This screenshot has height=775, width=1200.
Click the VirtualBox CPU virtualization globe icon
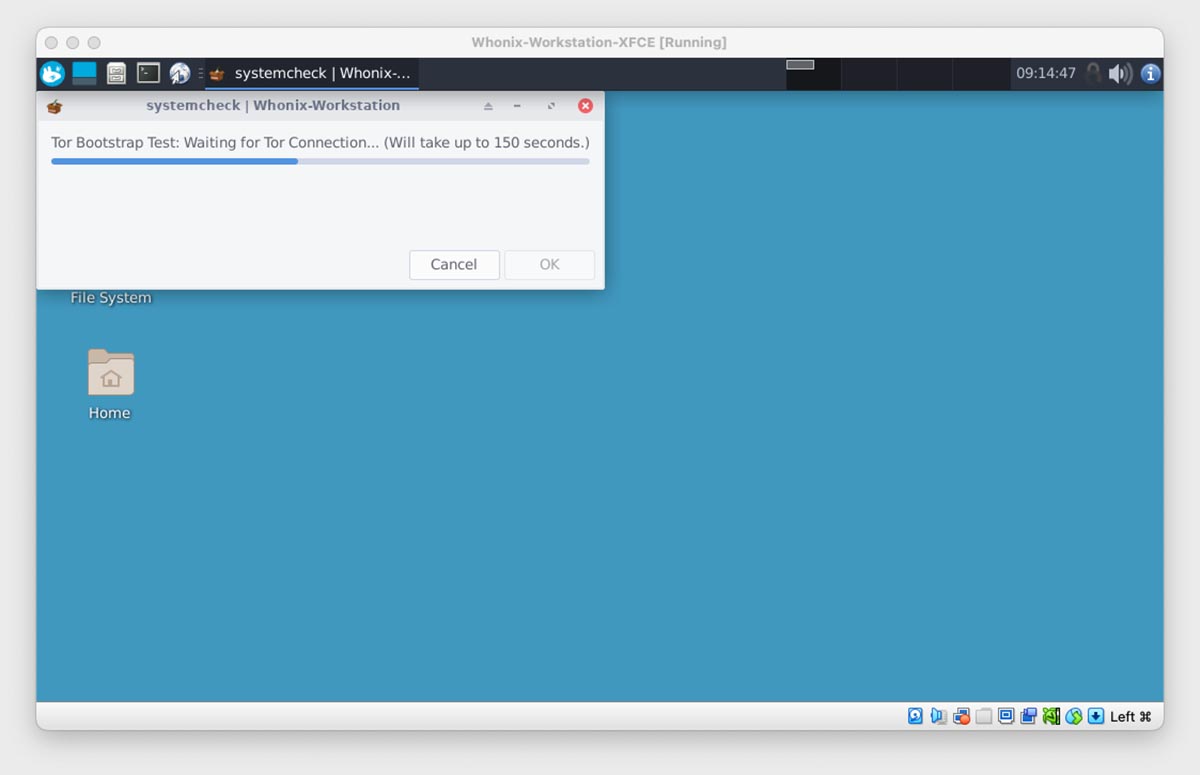click(1074, 716)
